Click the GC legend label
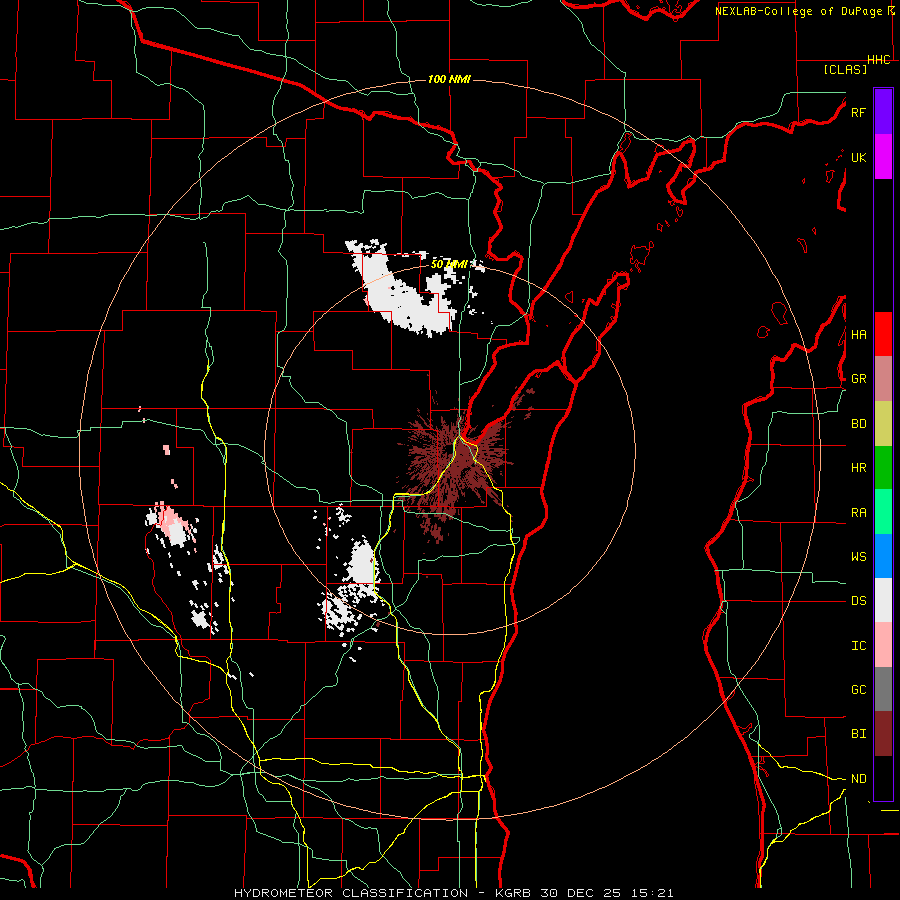Image resolution: width=900 pixels, height=900 pixels. click(858, 690)
